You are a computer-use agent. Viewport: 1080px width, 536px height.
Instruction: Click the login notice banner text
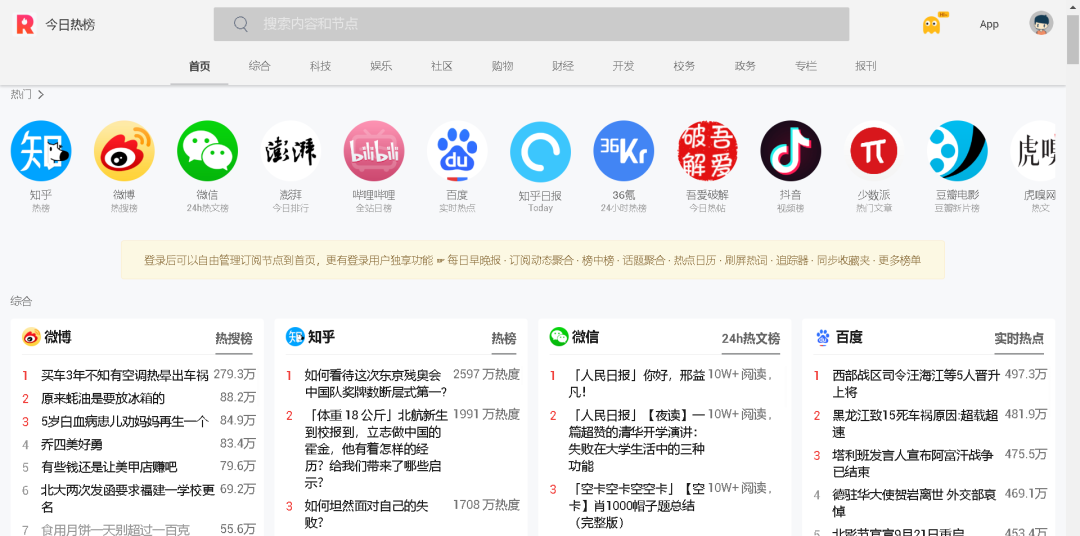(532, 260)
